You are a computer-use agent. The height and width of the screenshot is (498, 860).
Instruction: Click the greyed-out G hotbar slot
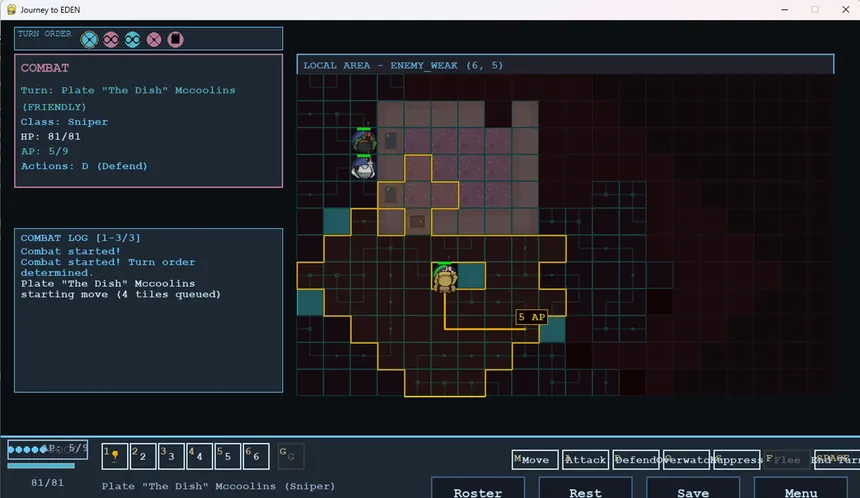click(x=291, y=456)
